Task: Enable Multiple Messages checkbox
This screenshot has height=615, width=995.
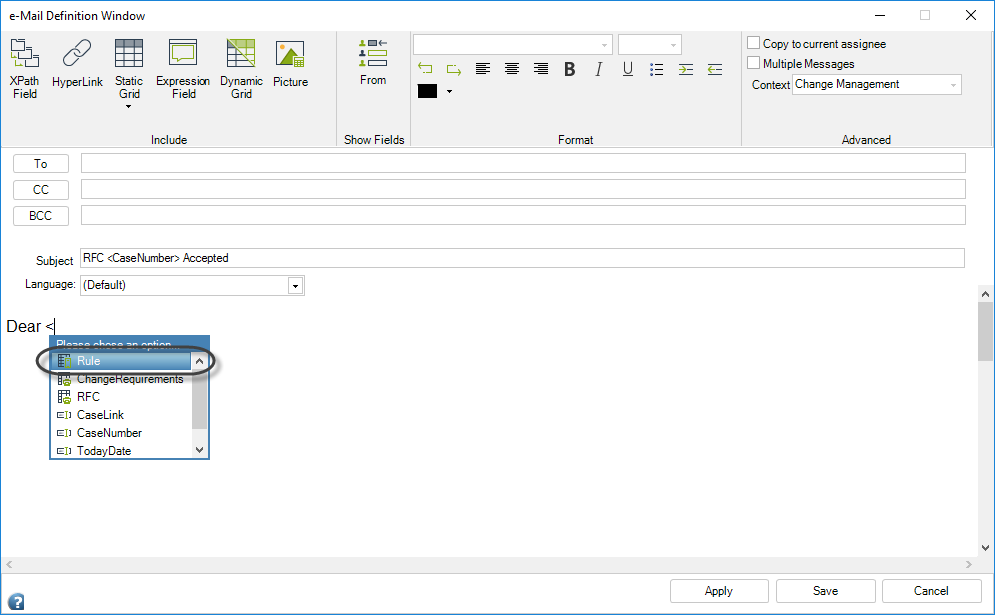Action: point(753,62)
